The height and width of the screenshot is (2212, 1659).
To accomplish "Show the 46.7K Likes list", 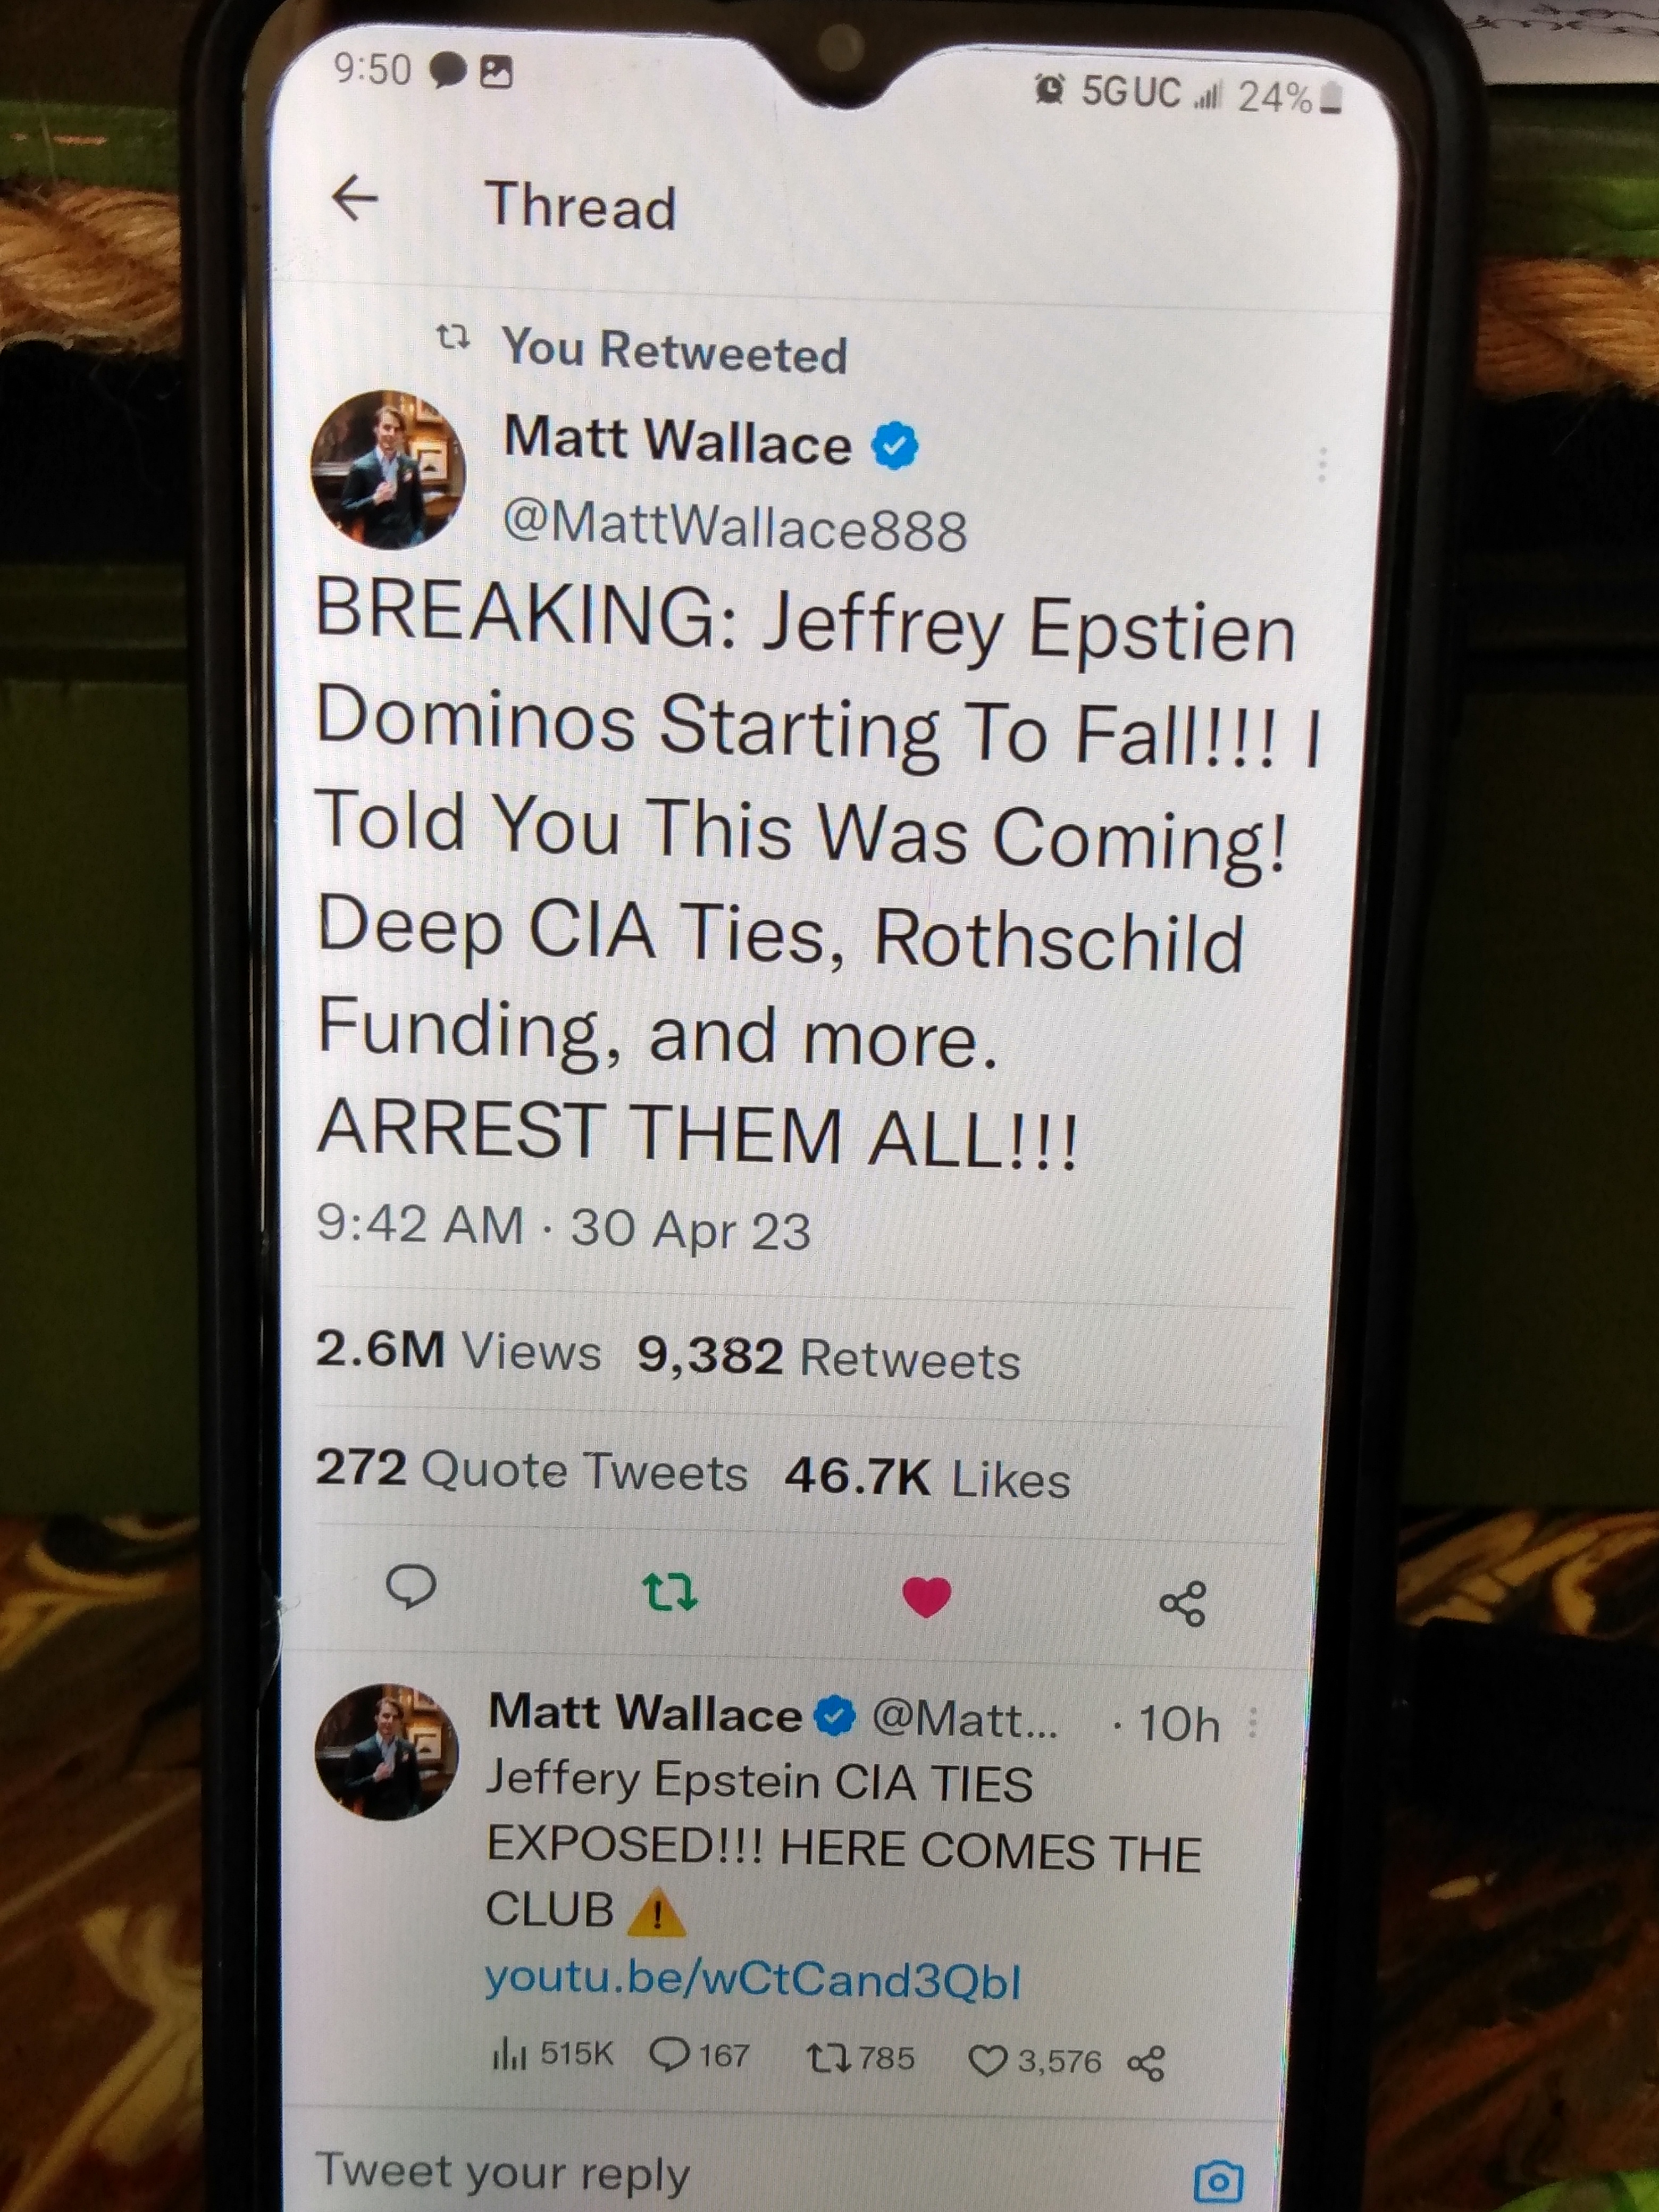I will pyautogui.click(x=927, y=1477).
